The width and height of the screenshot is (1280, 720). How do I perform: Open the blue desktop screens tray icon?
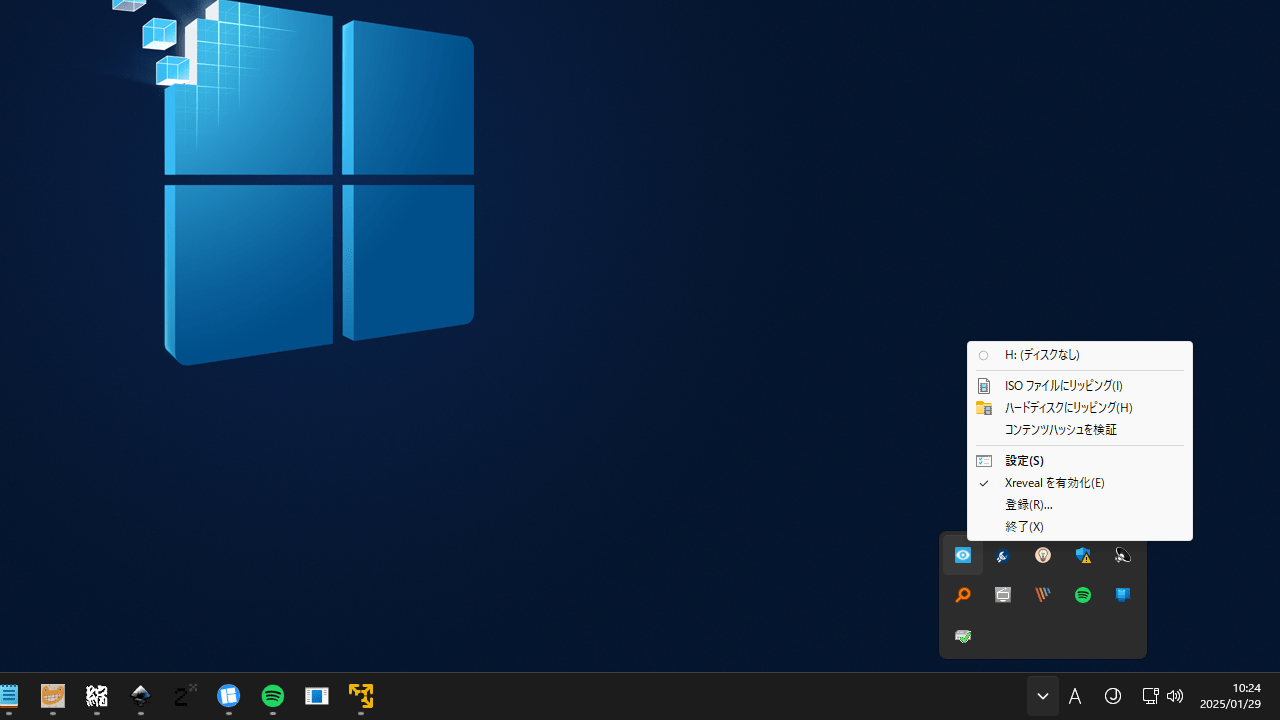1123,595
